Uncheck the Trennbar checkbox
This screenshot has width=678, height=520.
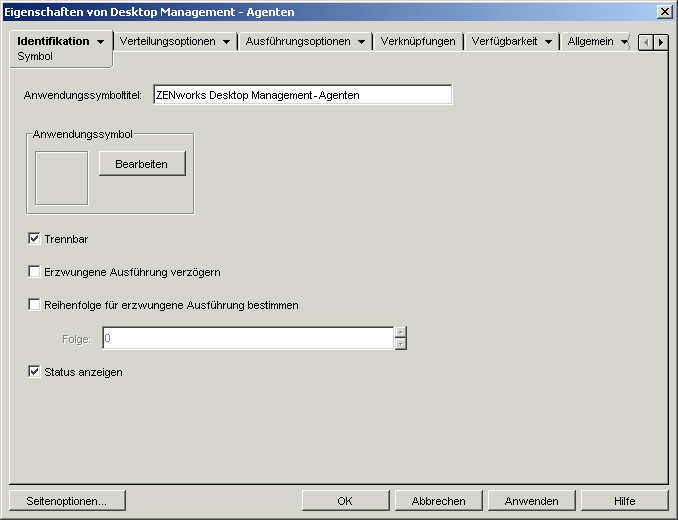point(34,239)
